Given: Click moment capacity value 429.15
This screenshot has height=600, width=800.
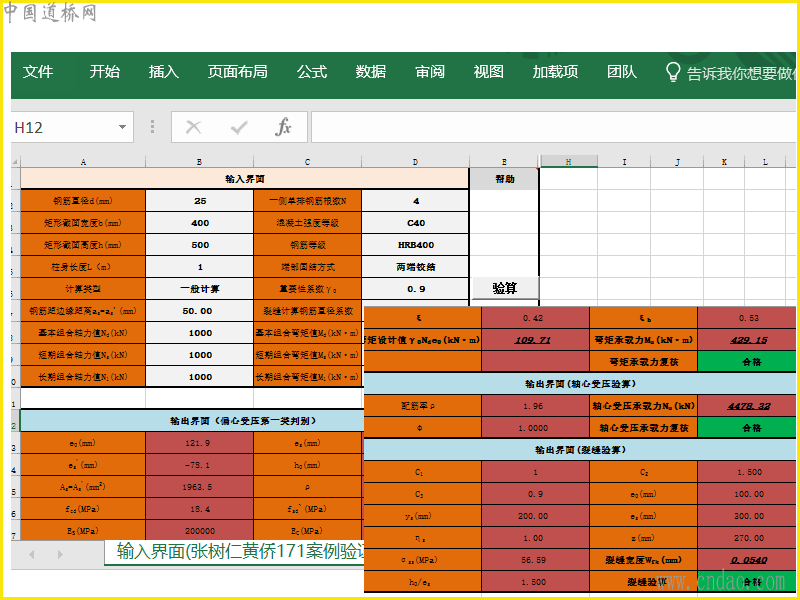Looking at the screenshot, I should point(747,340).
